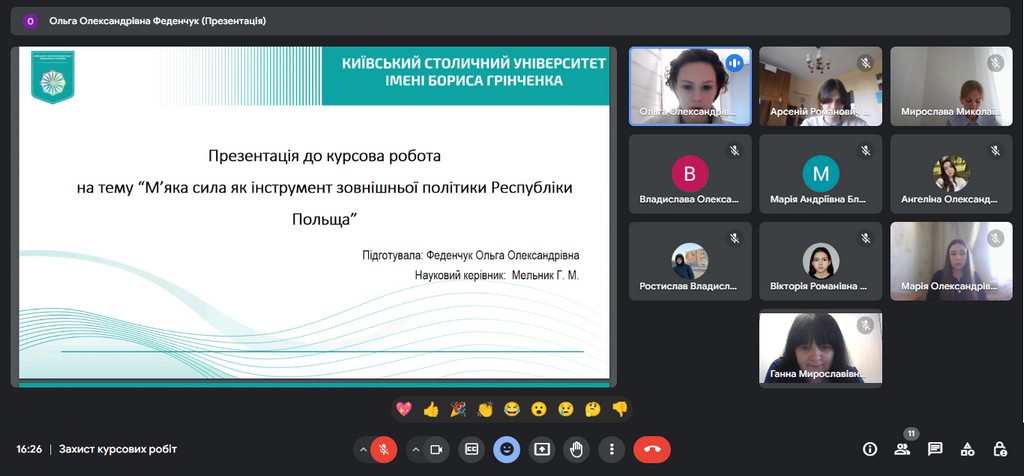The height and width of the screenshot is (476, 1024).
Task: Unmute the microphone with the red mic button
Action: (x=383, y=449)
